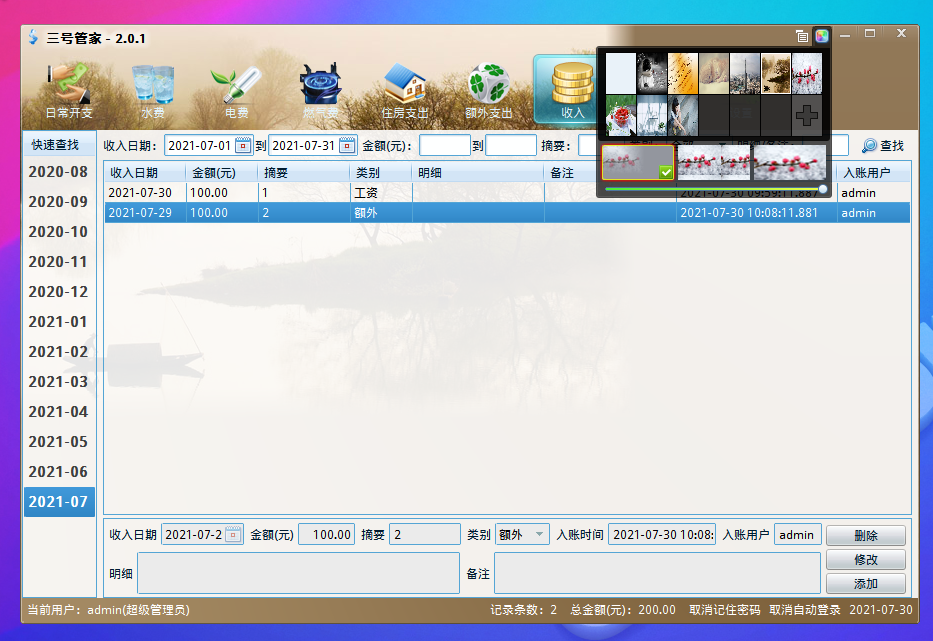This screenshot has height=641, width=933.
Task: Jump to month 2020-12 in quick search
Action: pos(58,292)
